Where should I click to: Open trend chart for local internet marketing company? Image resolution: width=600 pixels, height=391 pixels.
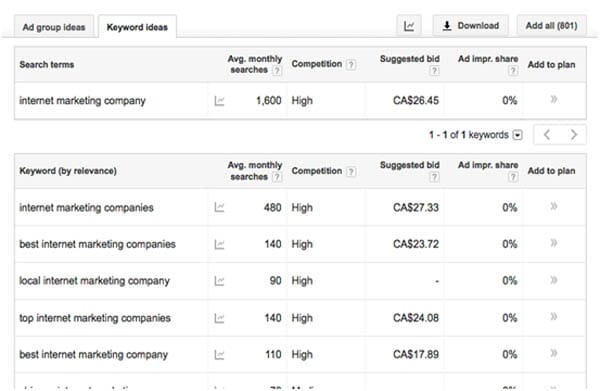click(x=219, y=281)
